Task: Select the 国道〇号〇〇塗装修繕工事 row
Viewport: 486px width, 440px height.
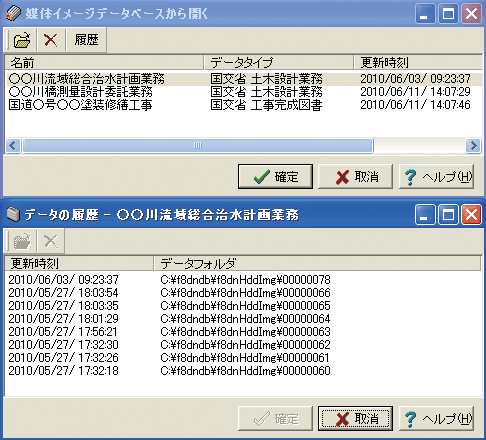Action: 244,105
